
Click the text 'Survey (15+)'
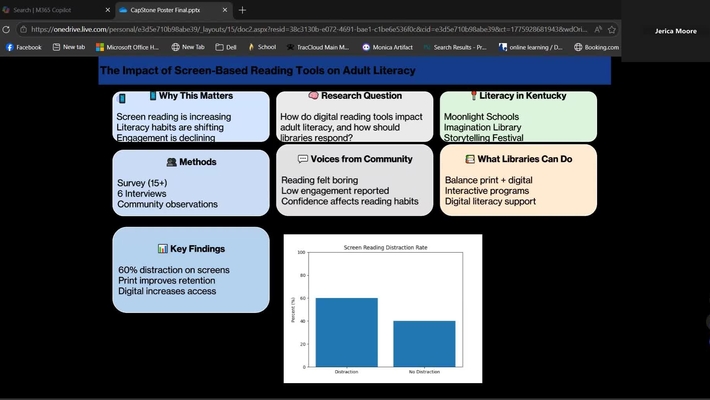coord(142,183)
